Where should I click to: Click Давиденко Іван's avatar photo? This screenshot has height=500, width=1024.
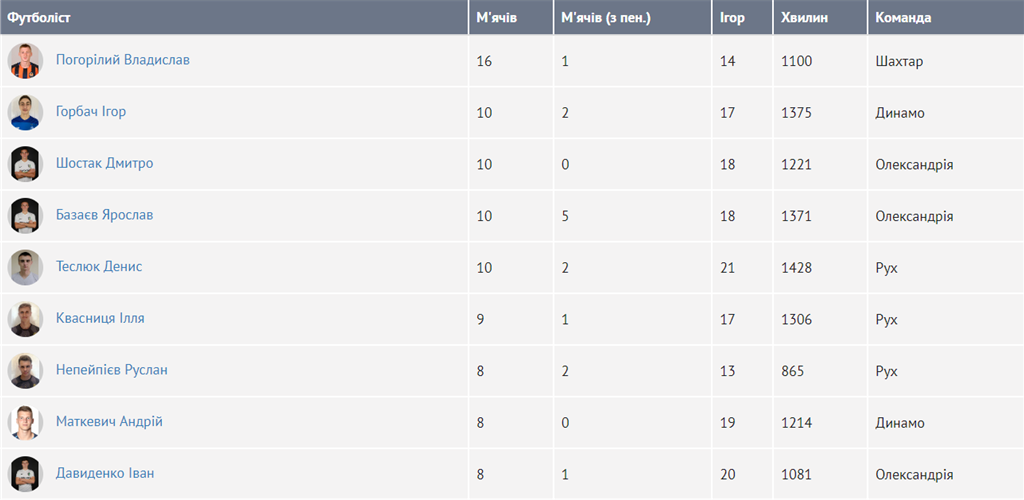point(25,474)
